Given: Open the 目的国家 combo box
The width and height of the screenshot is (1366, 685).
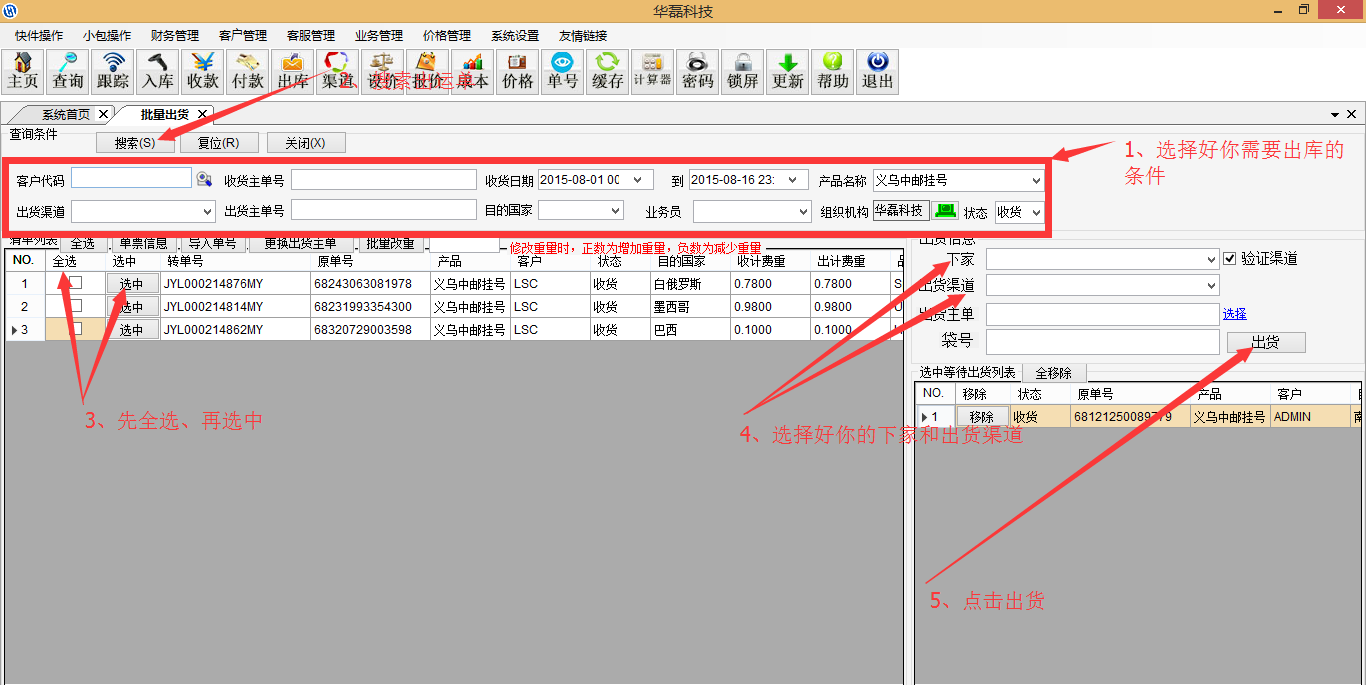Looking at the screenshot, I should click(x=614, y=211).
